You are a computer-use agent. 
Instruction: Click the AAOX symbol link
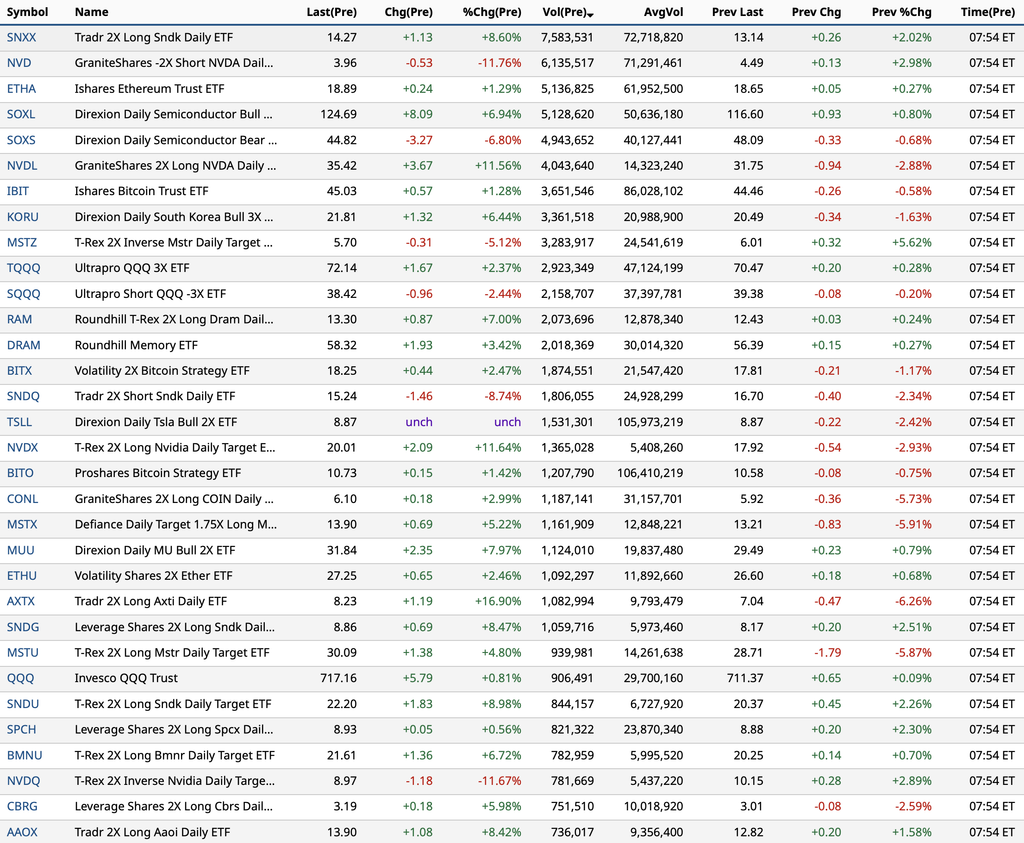pyautogui.click(x=22, y=832)
